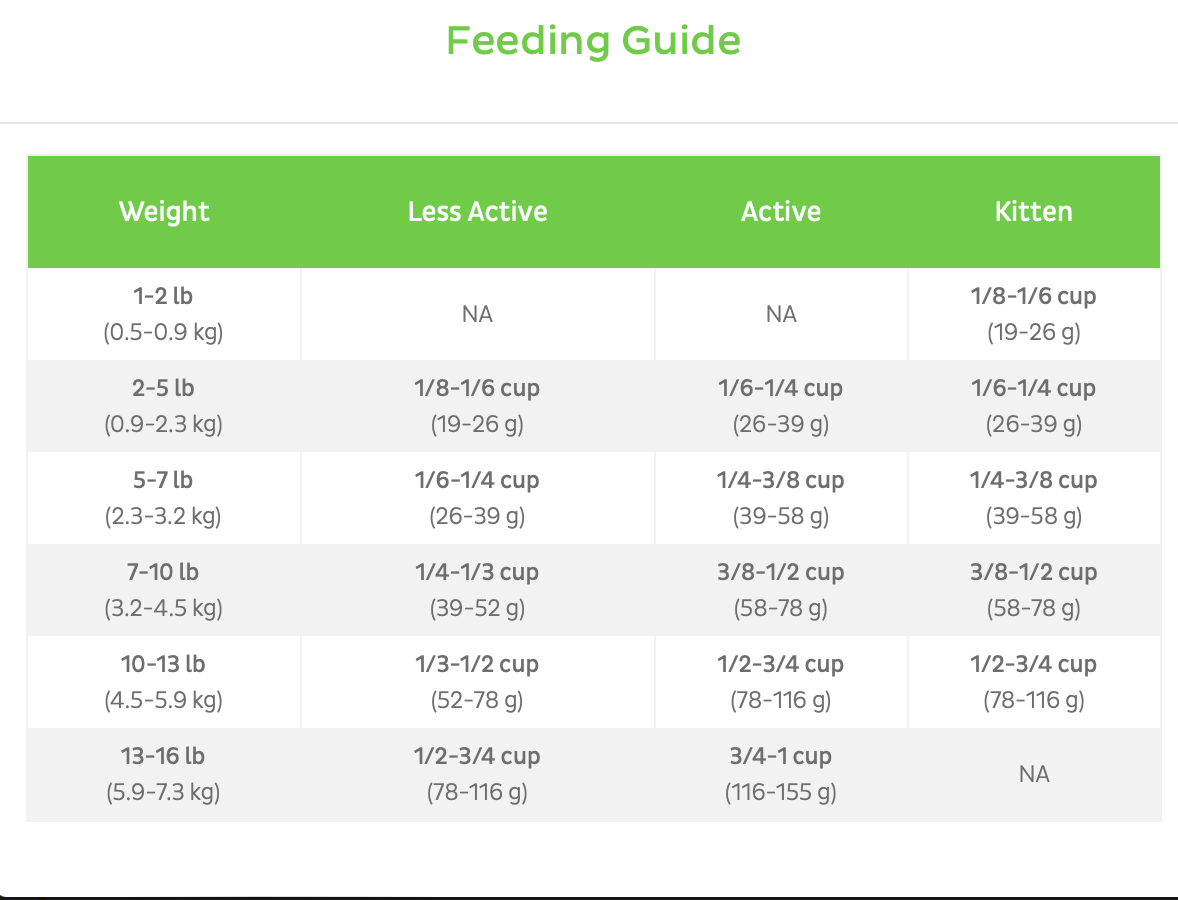1178x900 pixels.
Task: Click Active amount for 2-5 lb row
Action: click(x=781, y=406)
